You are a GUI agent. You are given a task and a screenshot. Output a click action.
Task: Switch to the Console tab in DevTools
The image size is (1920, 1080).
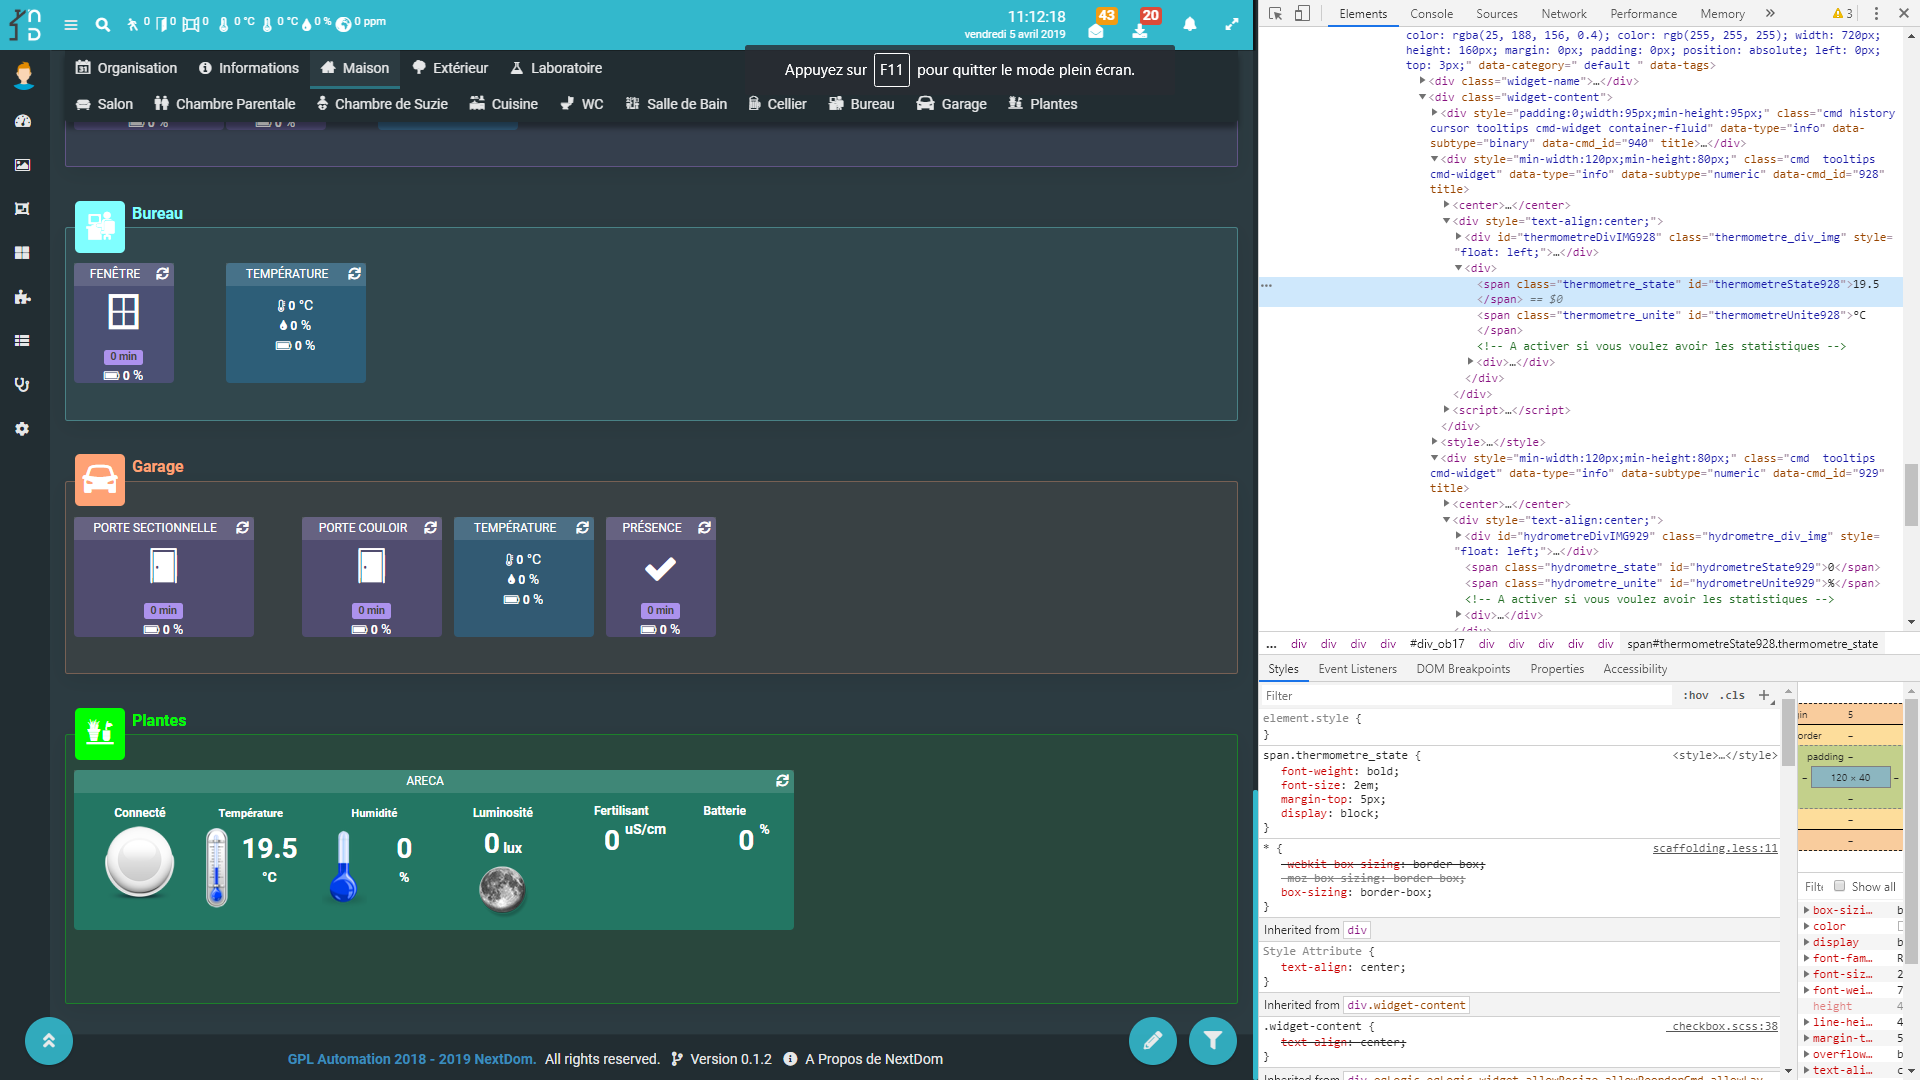pyautogui.click(x=1431, y=14)
